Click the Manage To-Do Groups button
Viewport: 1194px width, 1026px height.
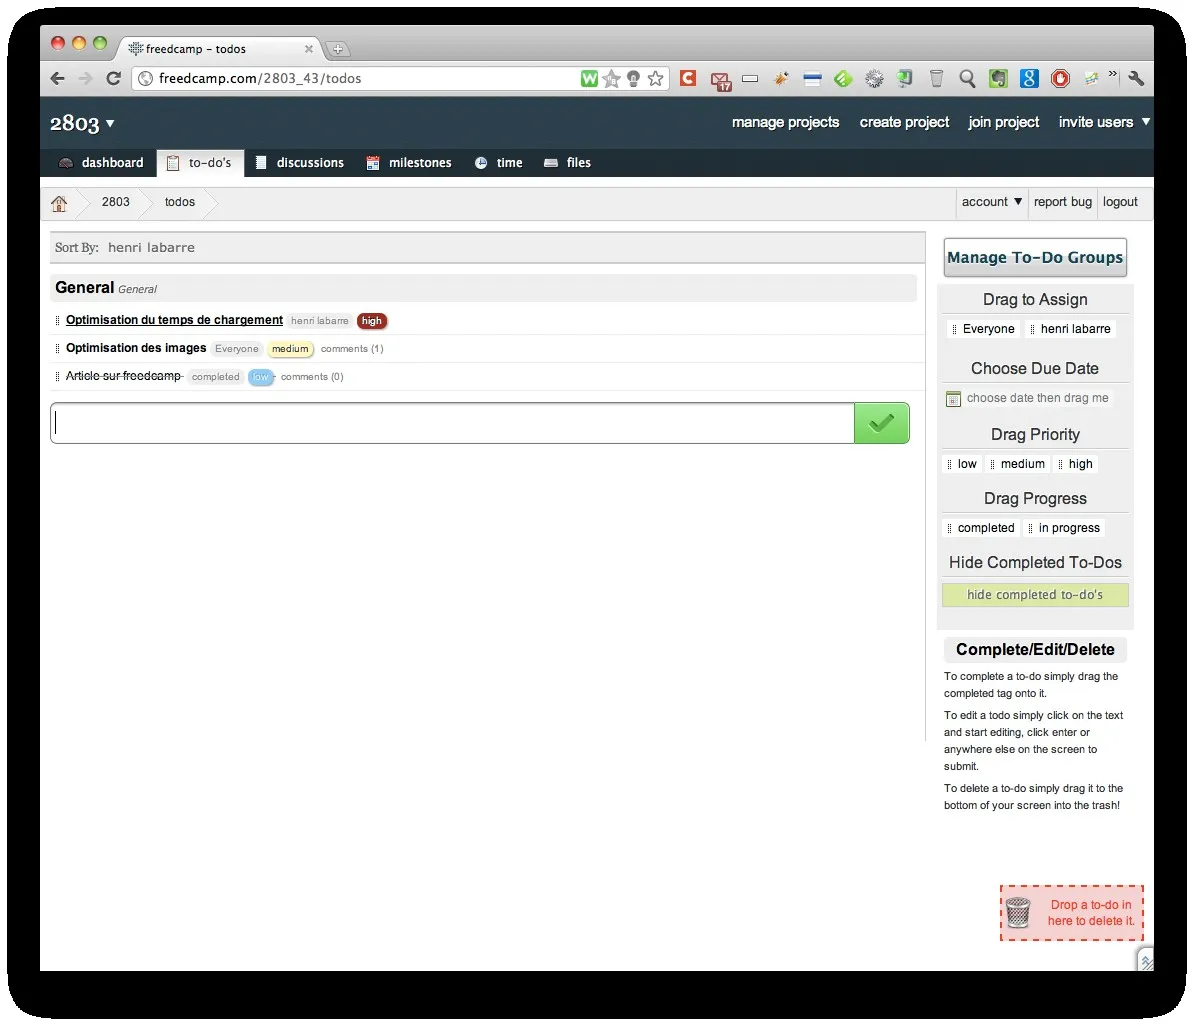point(1035,257)
